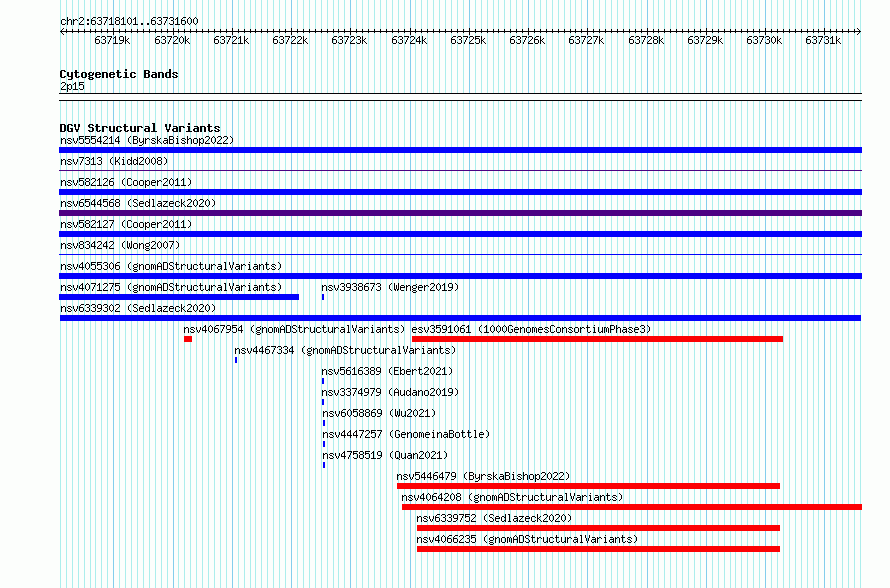The width and height of the screenshot is (890, 588).
Task: Open esv3591061 (1000GenomesConsortiumPhase3) label
Action: coord(531,329)
